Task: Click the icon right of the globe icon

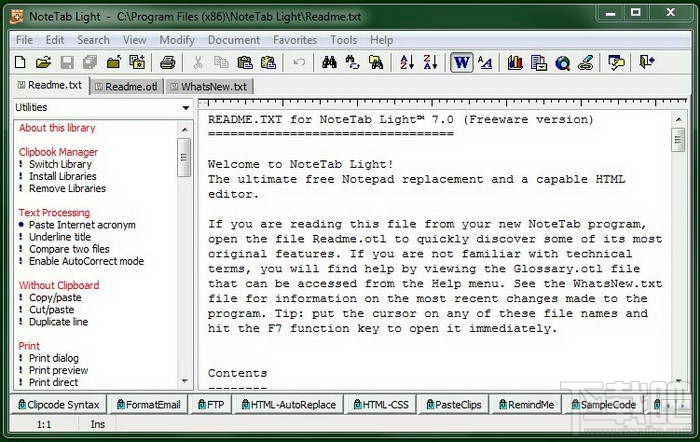Action: pos(586,62)
